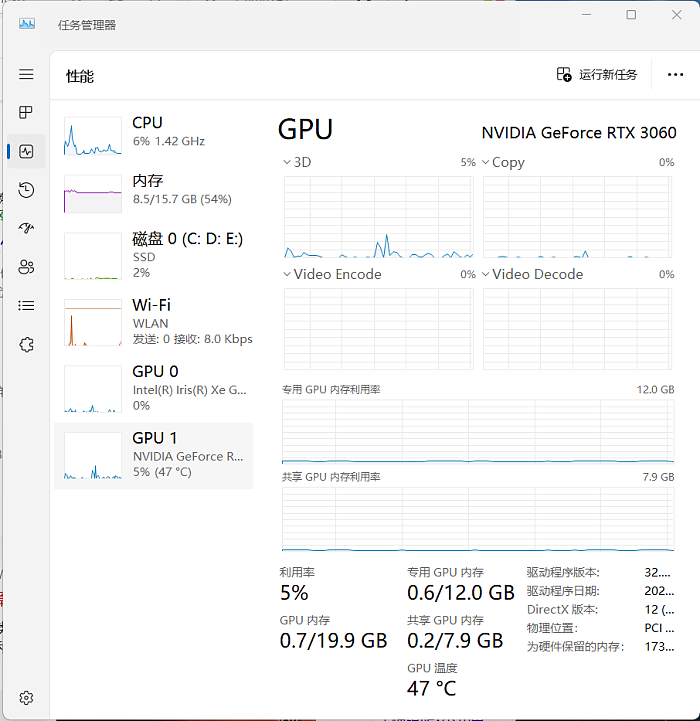Click the 共享 GPU 内存利用率 graph
This screenshot has height=721, width=700.
click(x=478, y=519)
